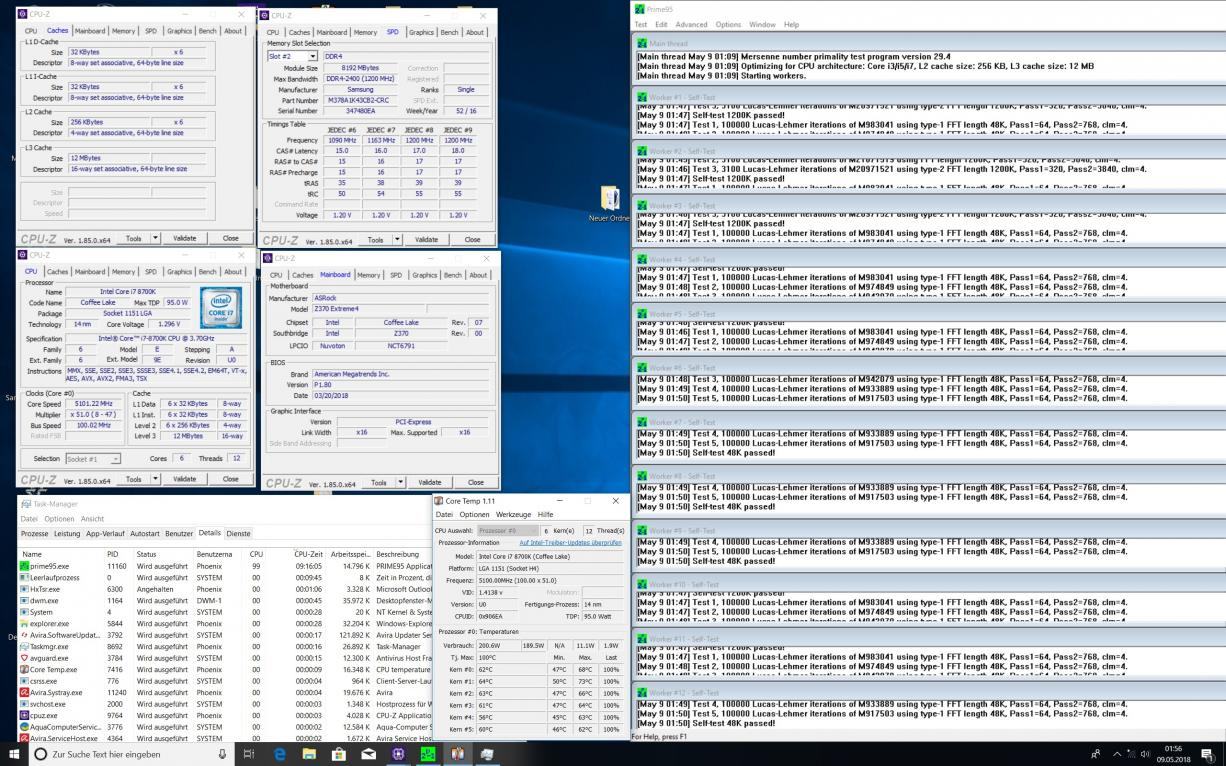Select the prime95.exe process icon in Task-Manager
Image resolution: width=1226 pixels, height=766 pixels.
click(x=24, y=566)
